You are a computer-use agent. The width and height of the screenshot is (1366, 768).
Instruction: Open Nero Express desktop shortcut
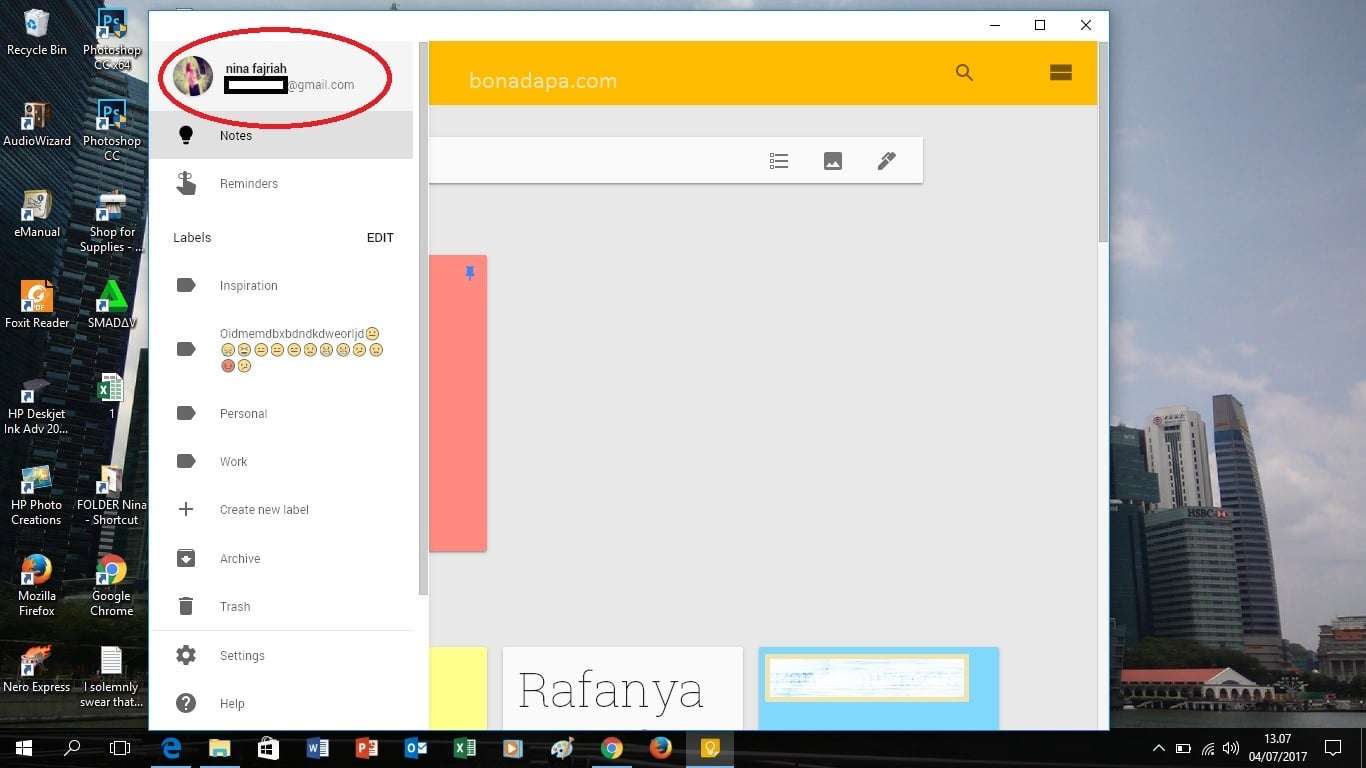tap(37, 668)
